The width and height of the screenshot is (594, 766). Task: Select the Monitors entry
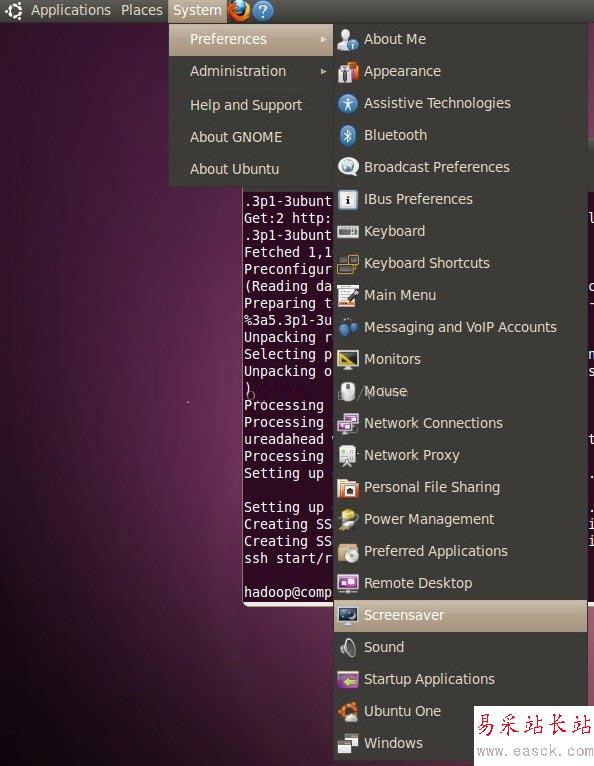(460, 360)
